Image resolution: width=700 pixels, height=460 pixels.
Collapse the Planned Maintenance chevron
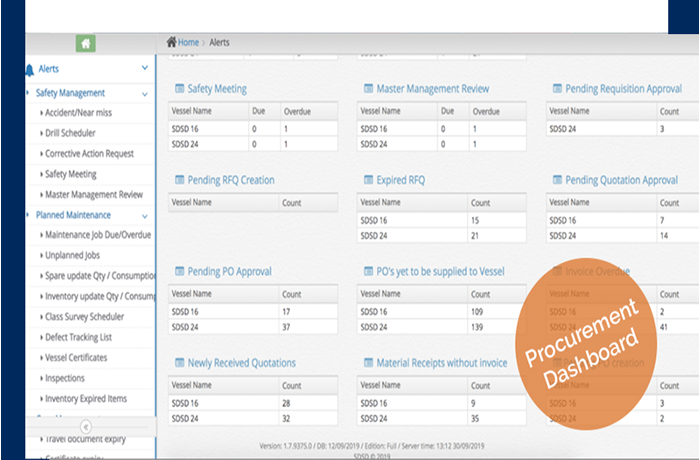(x=145, y=216)
